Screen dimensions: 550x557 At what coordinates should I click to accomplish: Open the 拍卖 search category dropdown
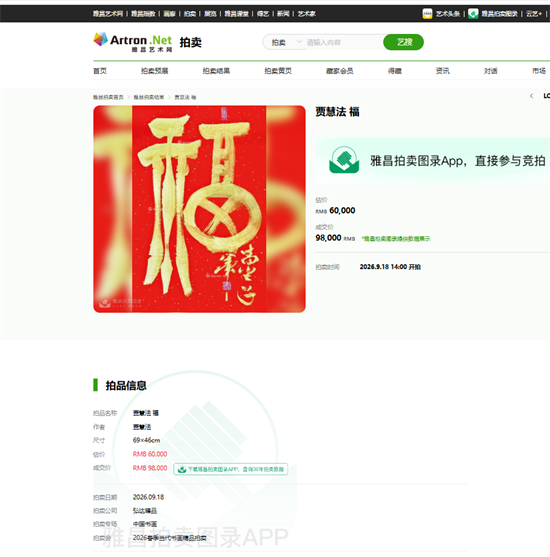pyautogui.click(x=286, y=42)
